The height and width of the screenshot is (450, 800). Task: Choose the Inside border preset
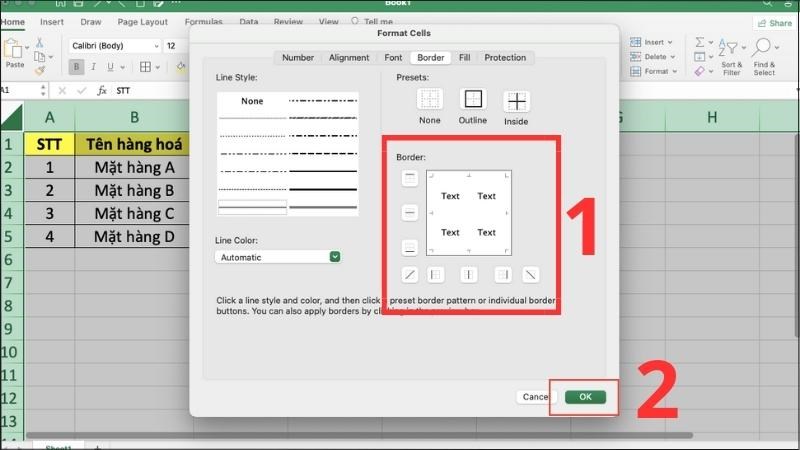[516, 102]
